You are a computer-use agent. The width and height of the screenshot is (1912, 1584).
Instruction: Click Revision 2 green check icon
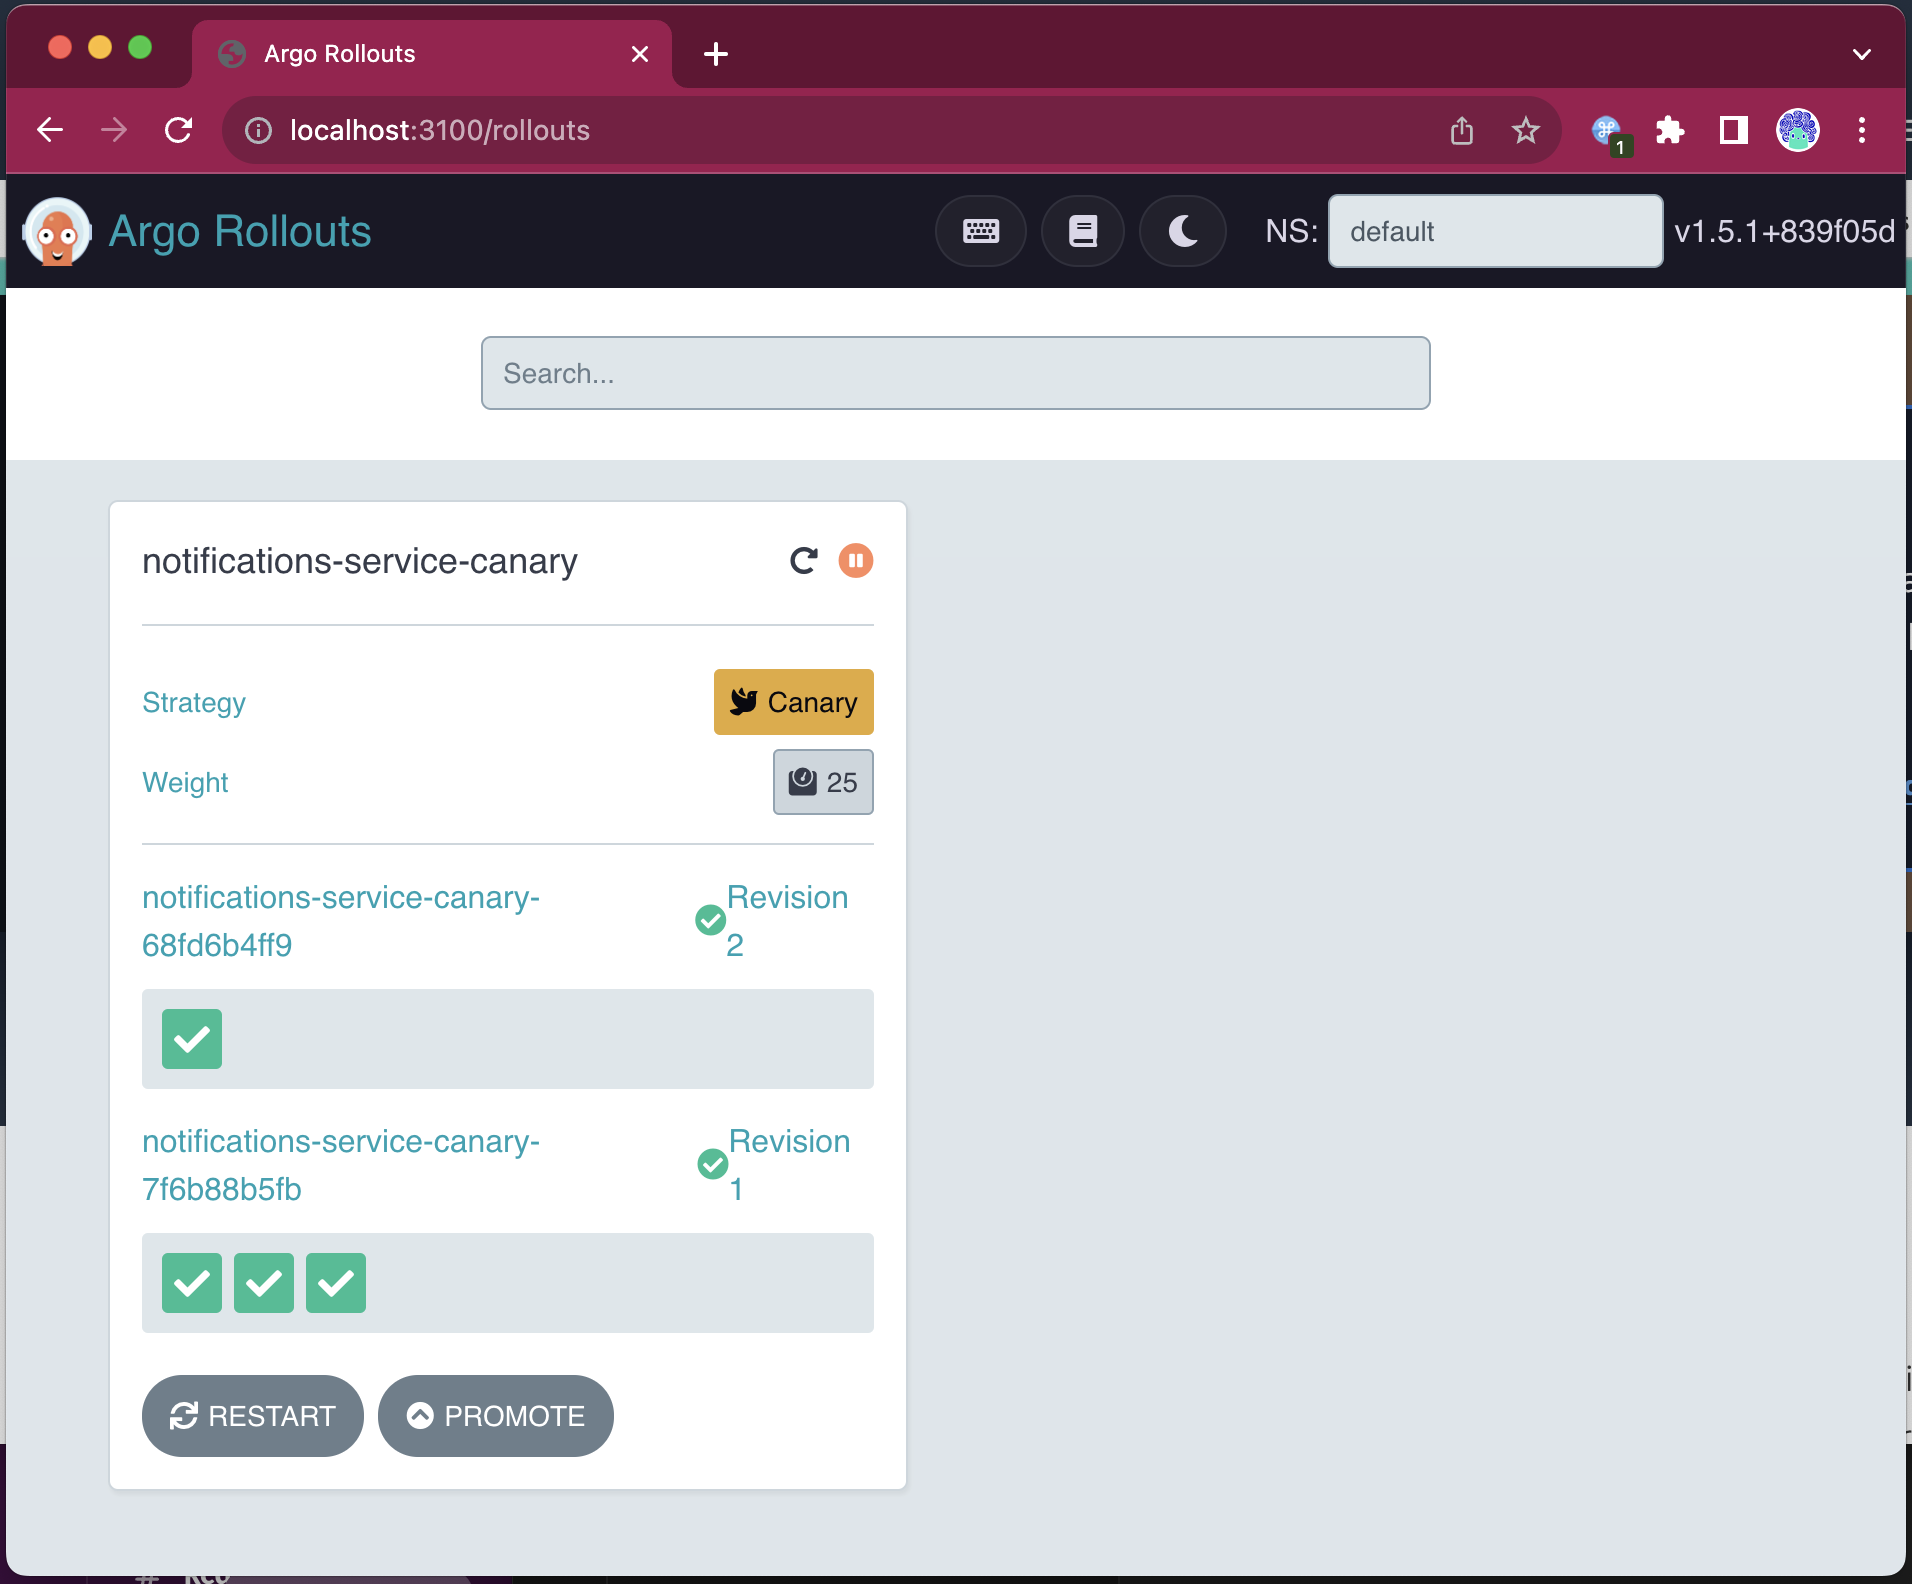pos(710,920)
